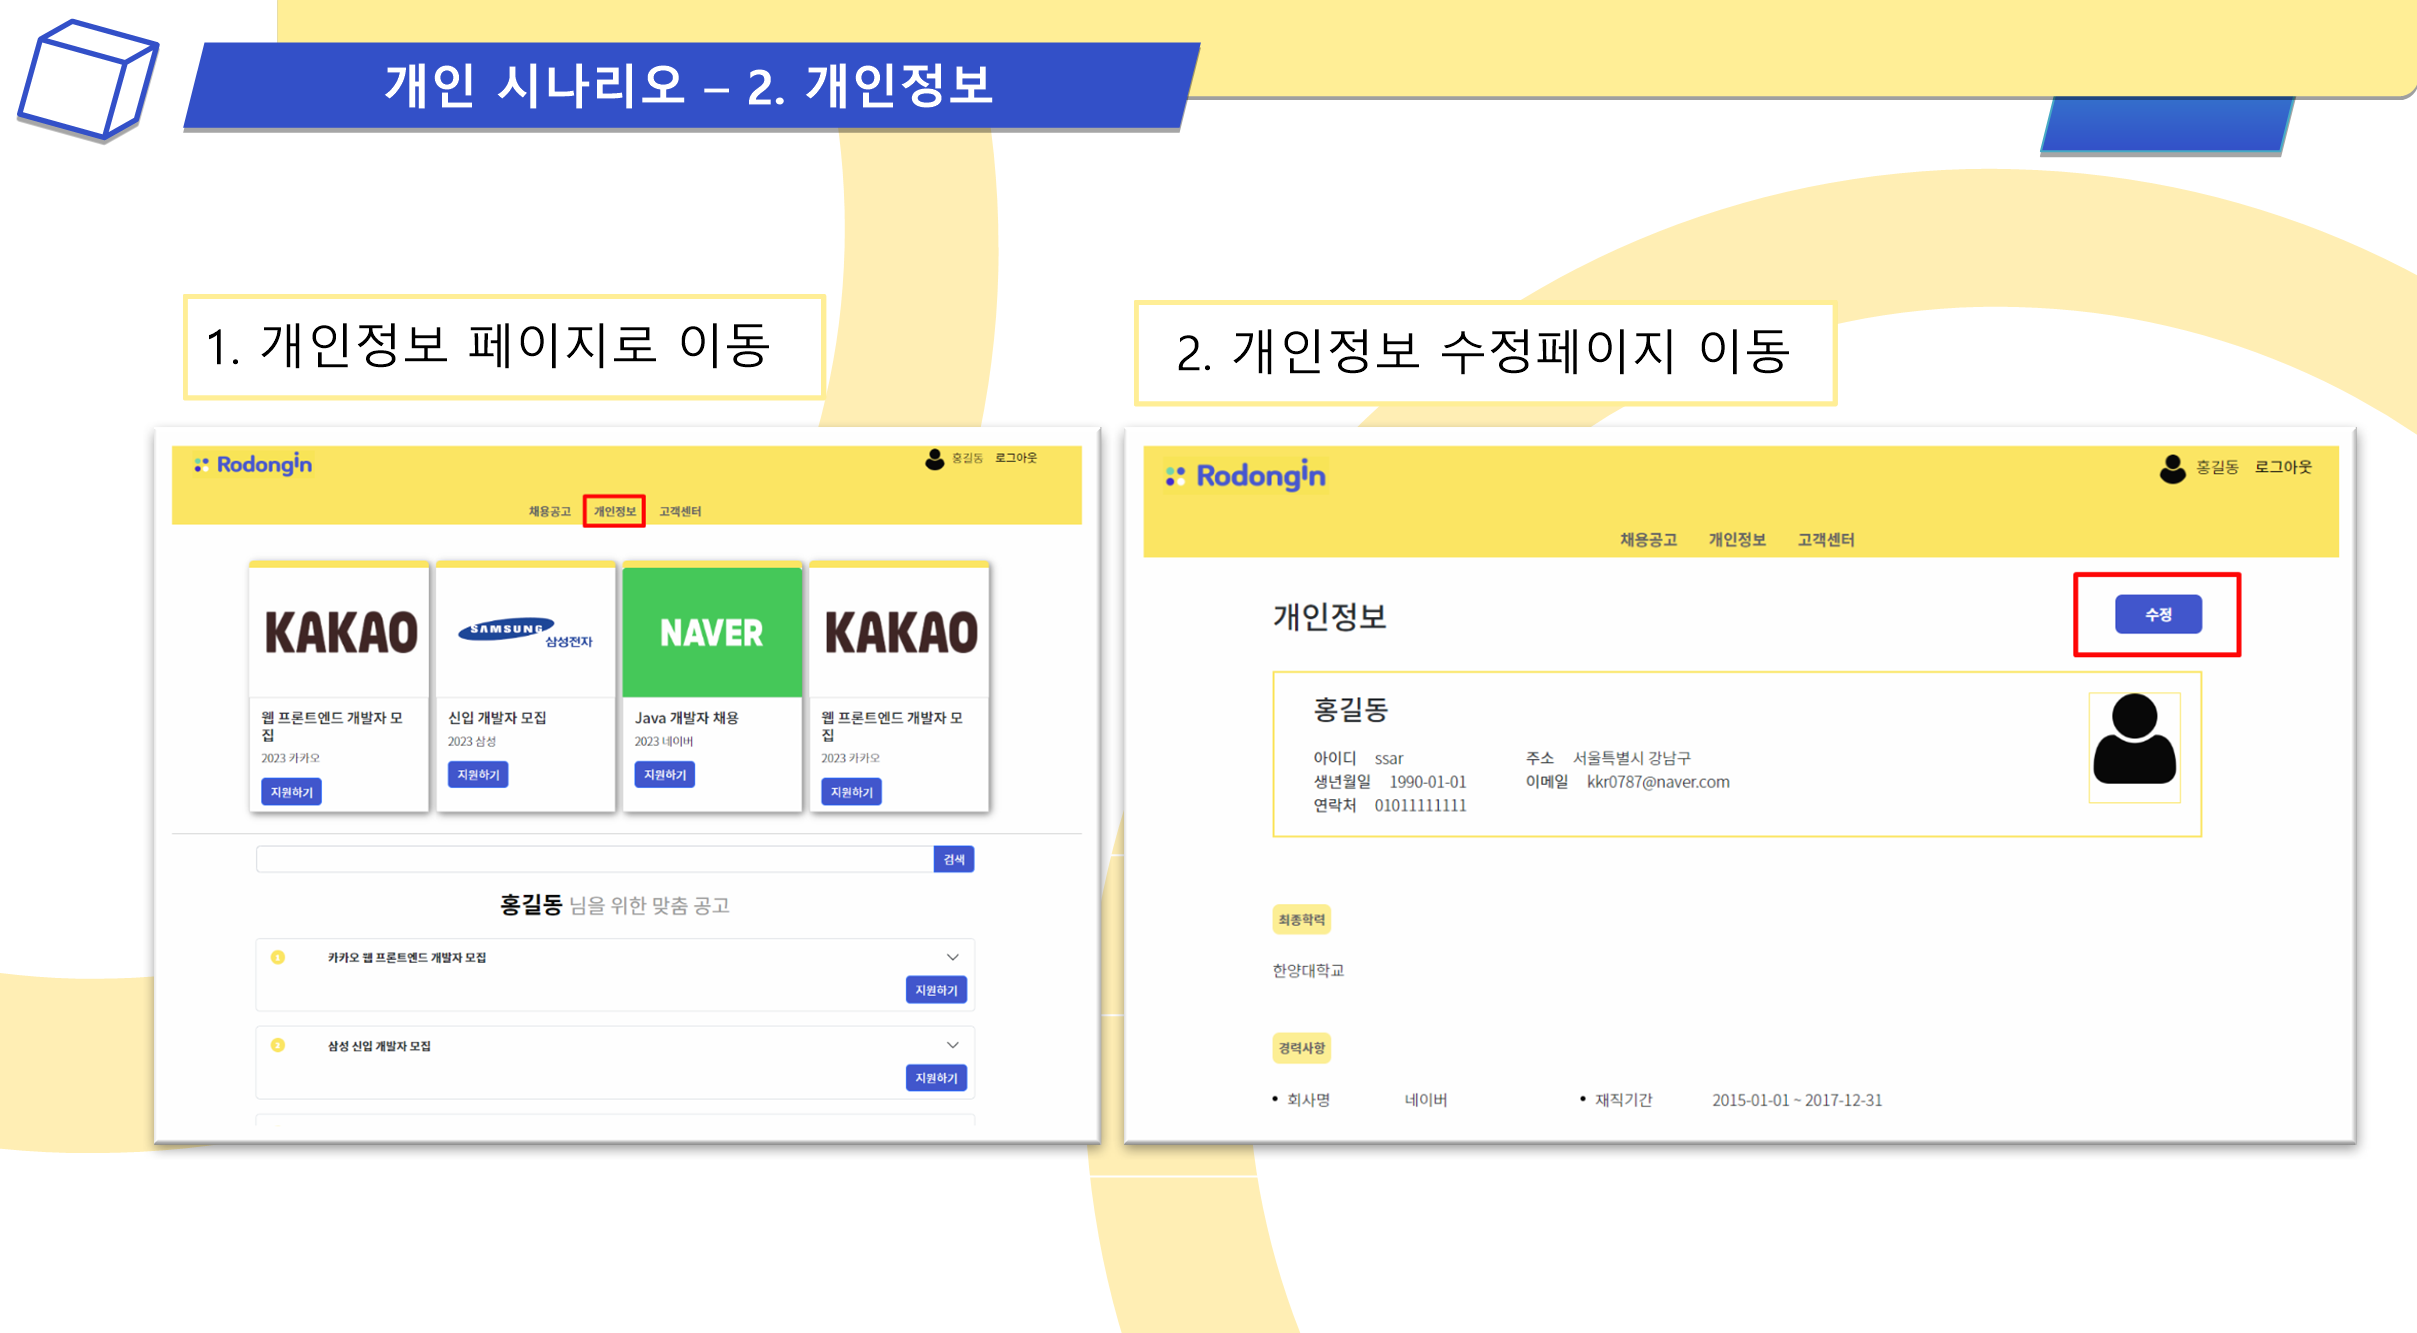The width and height of the screenshot is (2417, 1333).
Task: Open the 개인정보 tab
Action: [x=614, y=511]
